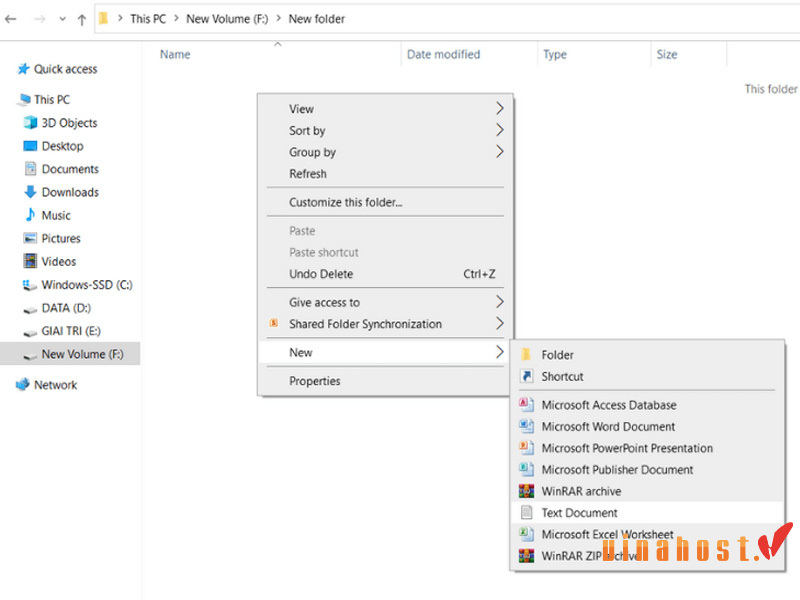This screenshot has width=800, height=600.
Task: Sort files by the Size column
Action: click(x=667, y=55)
